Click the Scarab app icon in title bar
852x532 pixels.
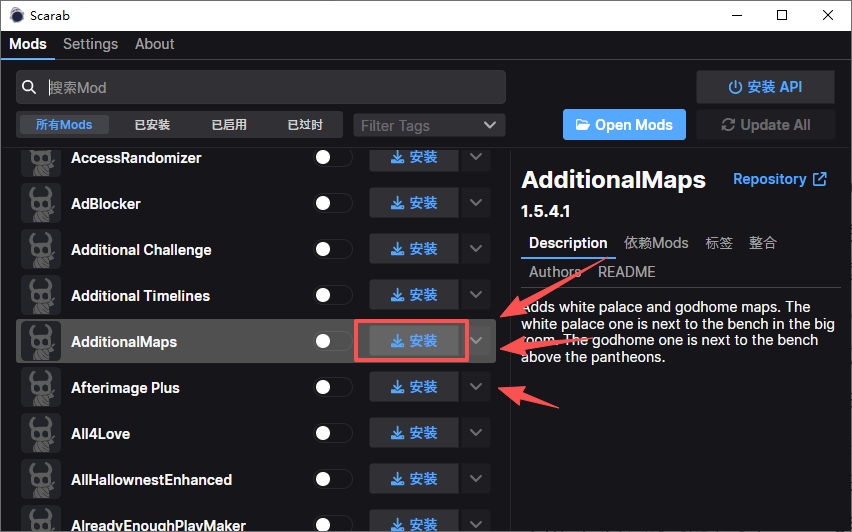(17, 15)
